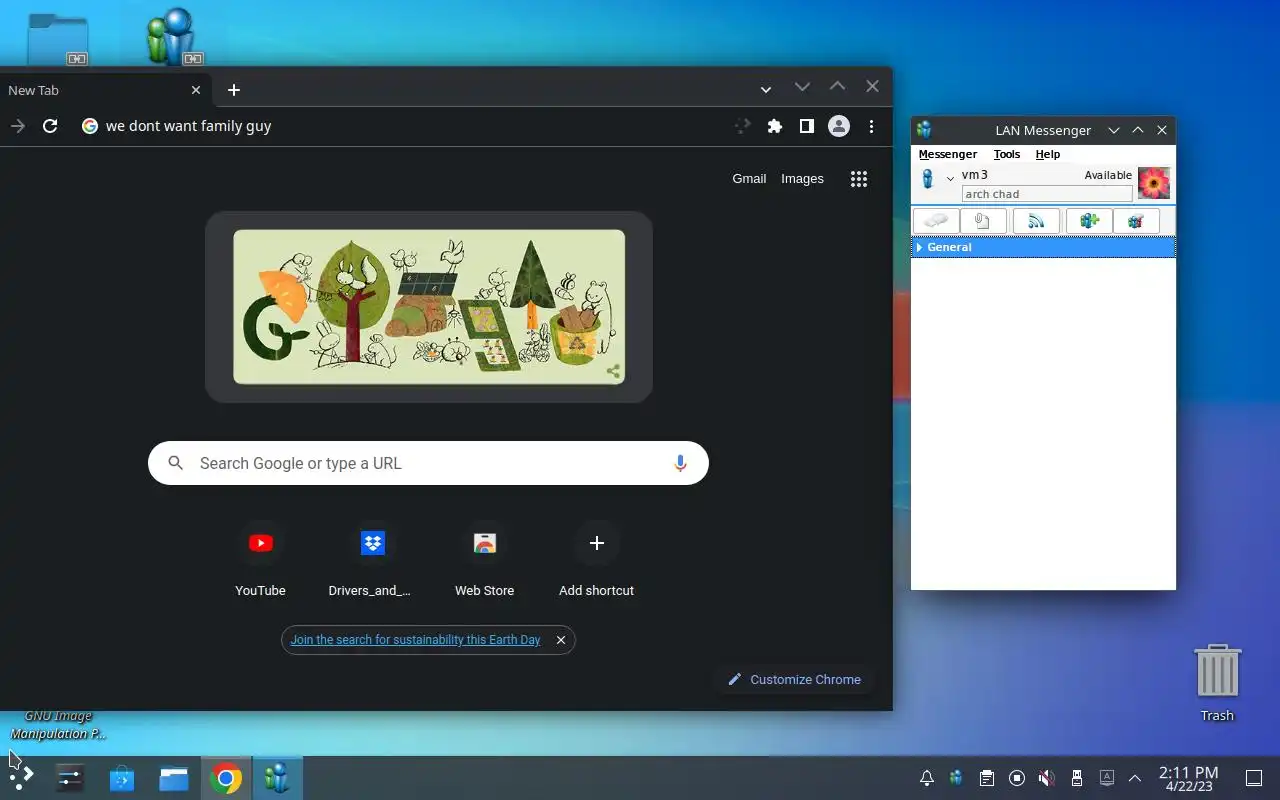The height and width of the screenshot is (800, 1280).
Task: Click the flower avatar picture in LAN Messenger
Action: click(1154, 183)
